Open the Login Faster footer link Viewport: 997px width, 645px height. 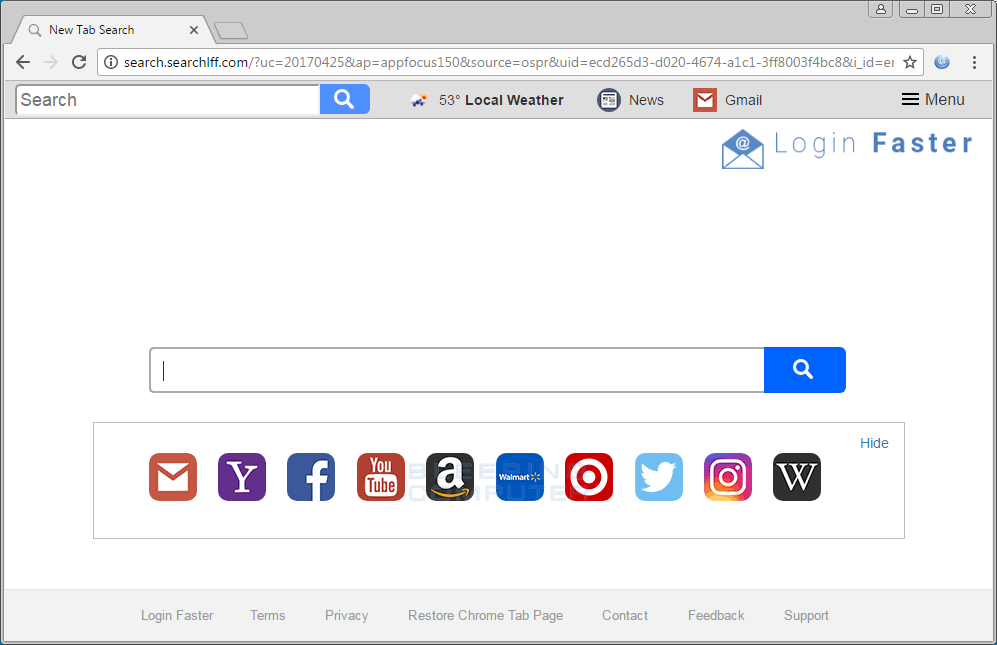[x=177, y=615]
